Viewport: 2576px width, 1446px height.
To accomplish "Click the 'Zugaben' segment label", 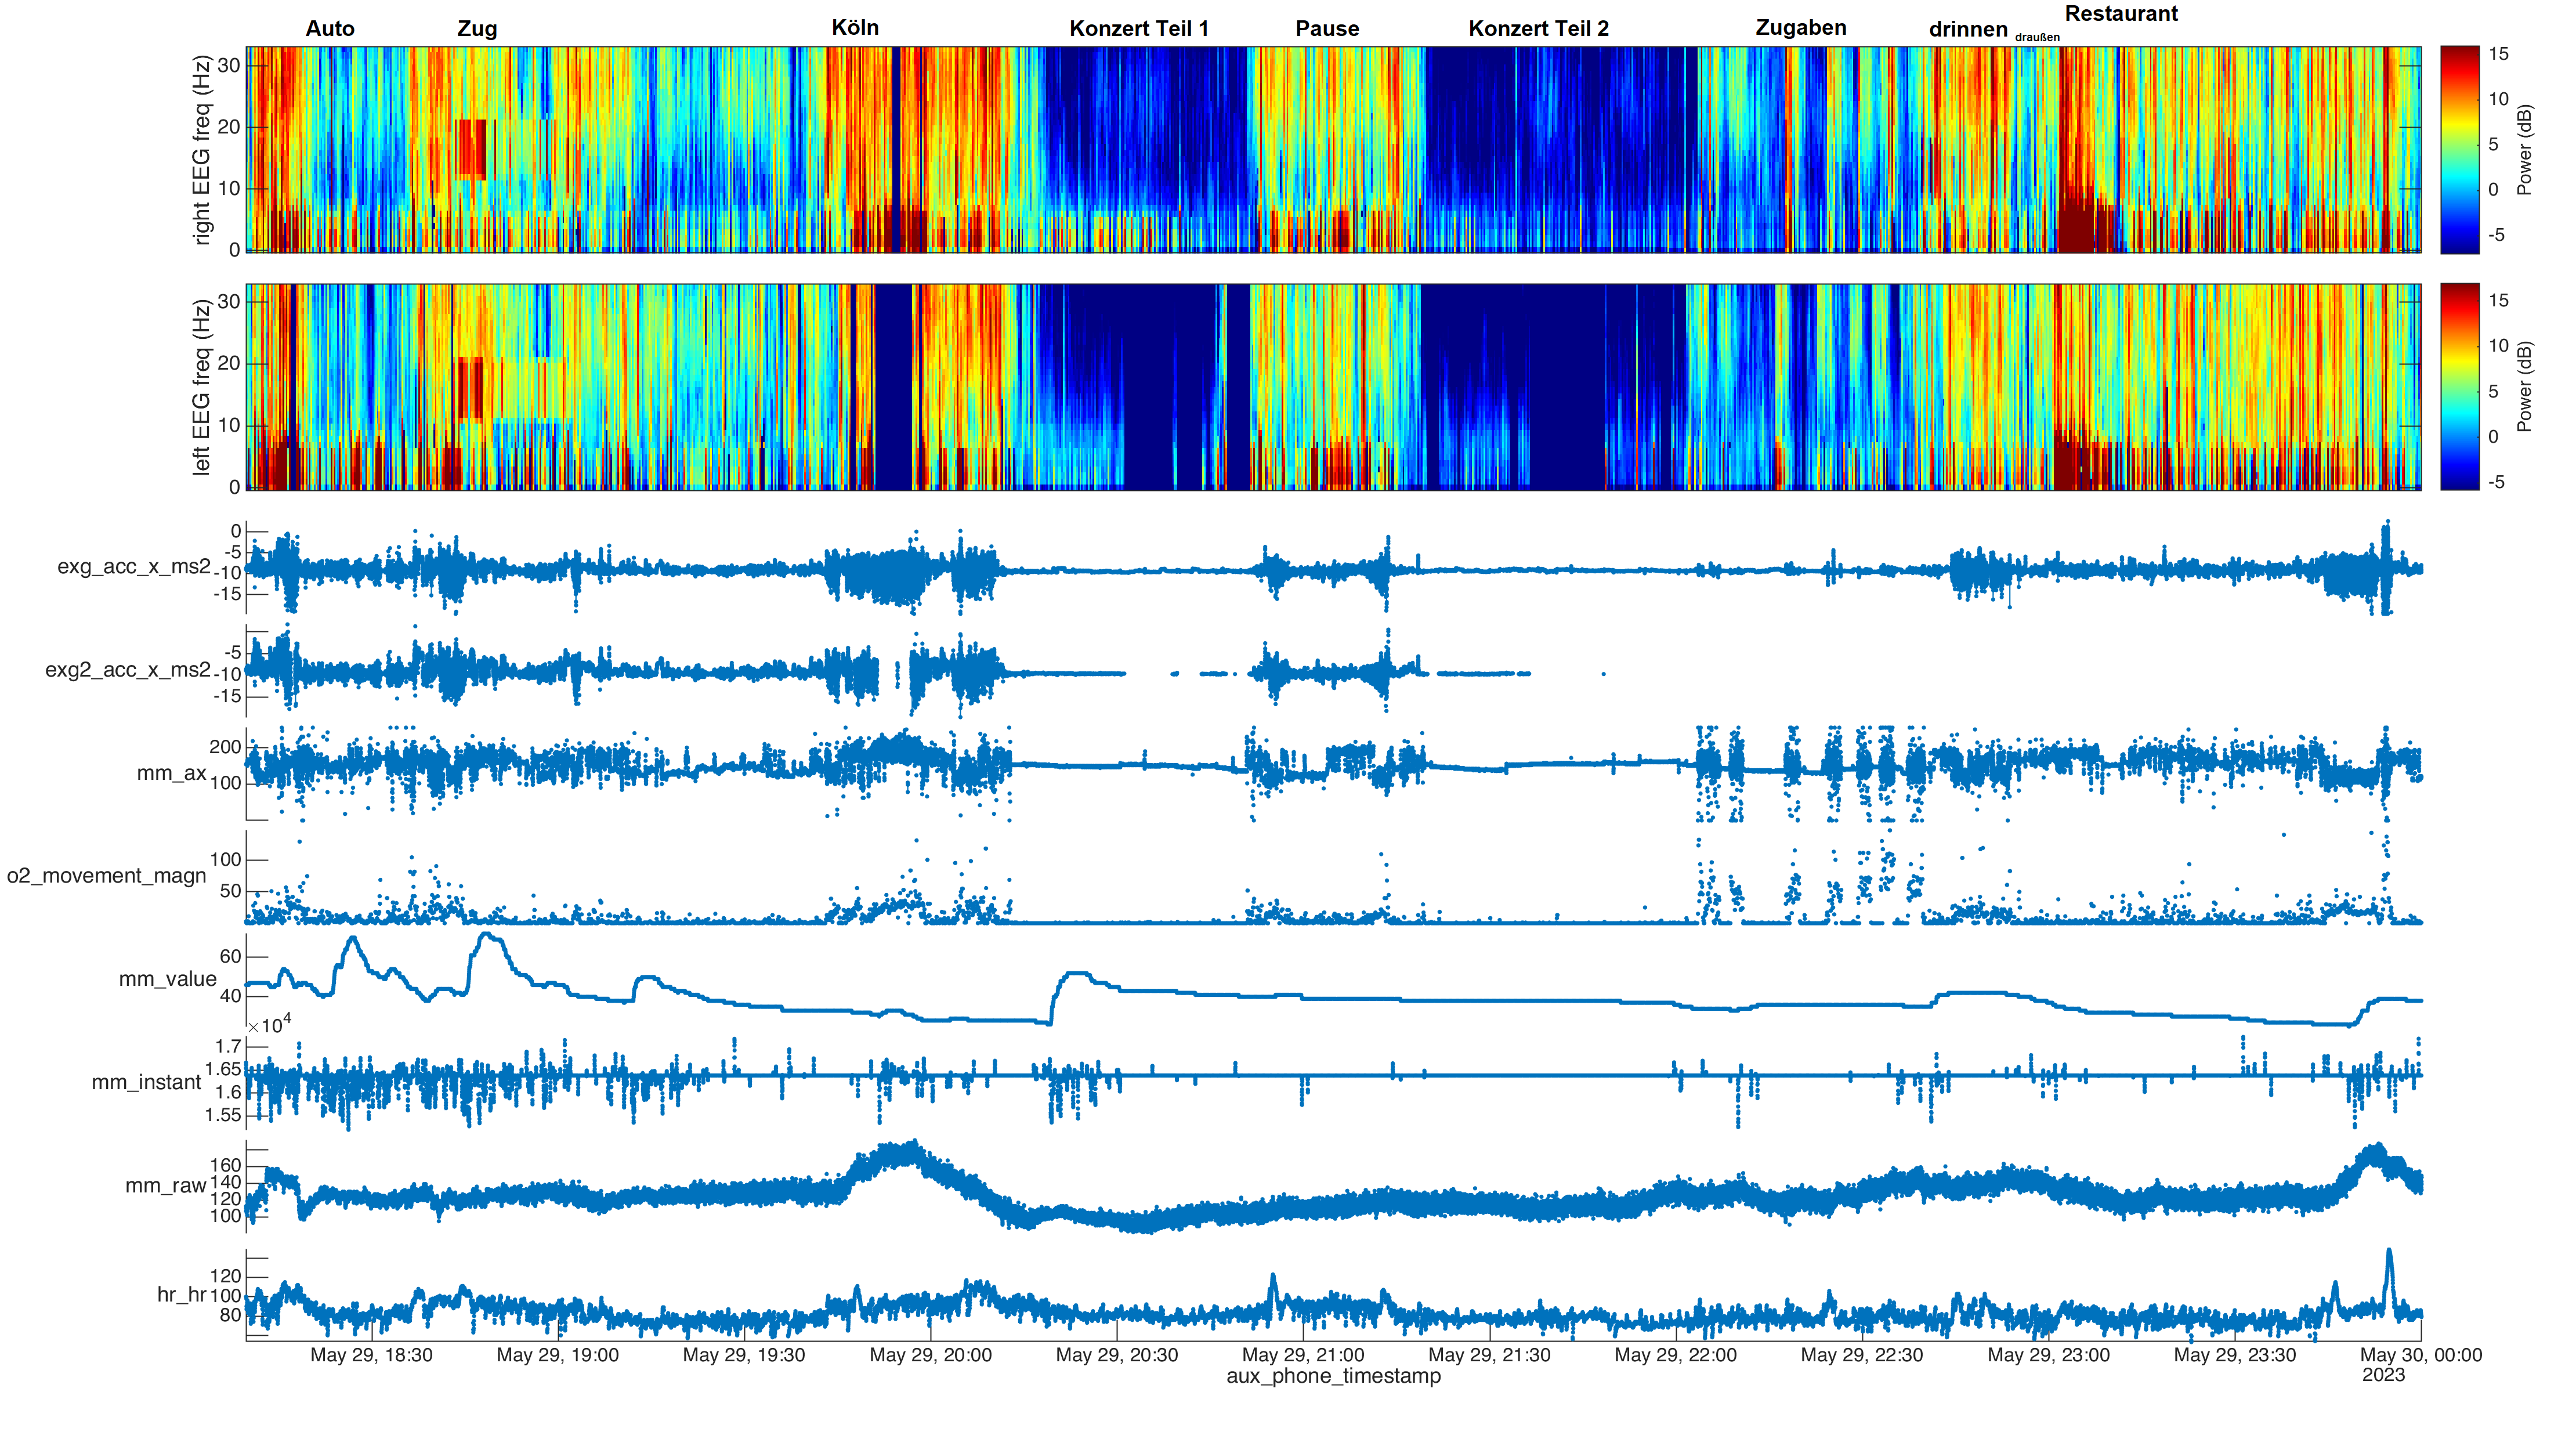I will tap(1801, 28).
